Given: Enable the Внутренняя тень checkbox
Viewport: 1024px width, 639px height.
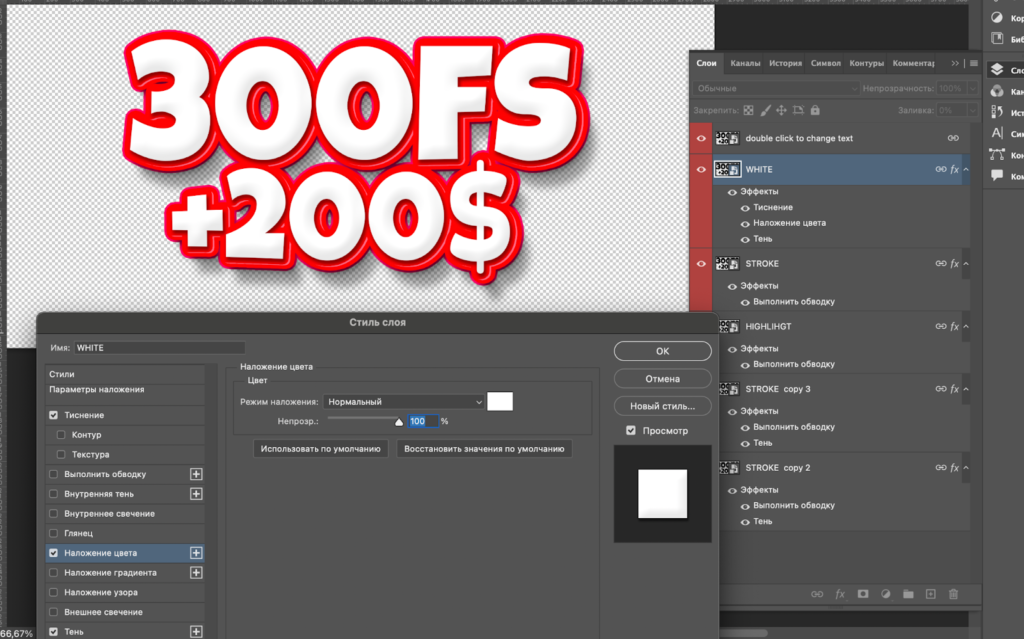Looking at the screenshot, I should (x=54, y=494).
